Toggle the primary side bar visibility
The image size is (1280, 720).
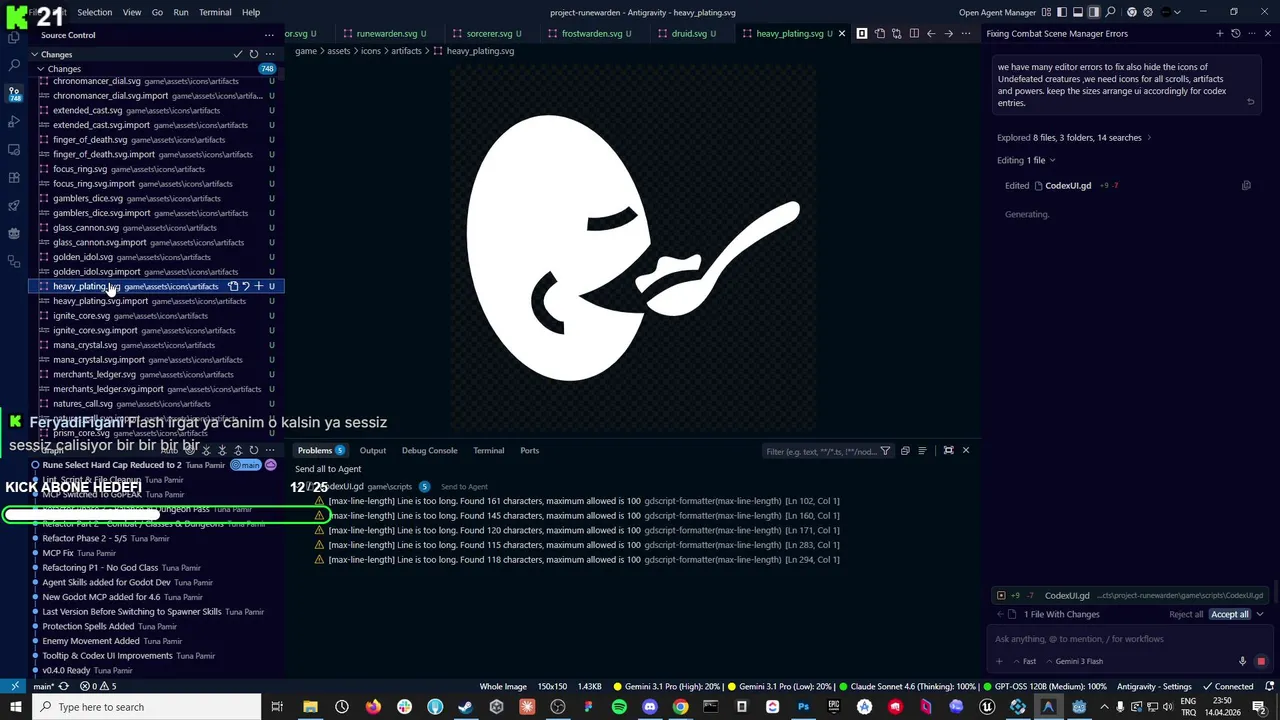tap(1062, 12)
